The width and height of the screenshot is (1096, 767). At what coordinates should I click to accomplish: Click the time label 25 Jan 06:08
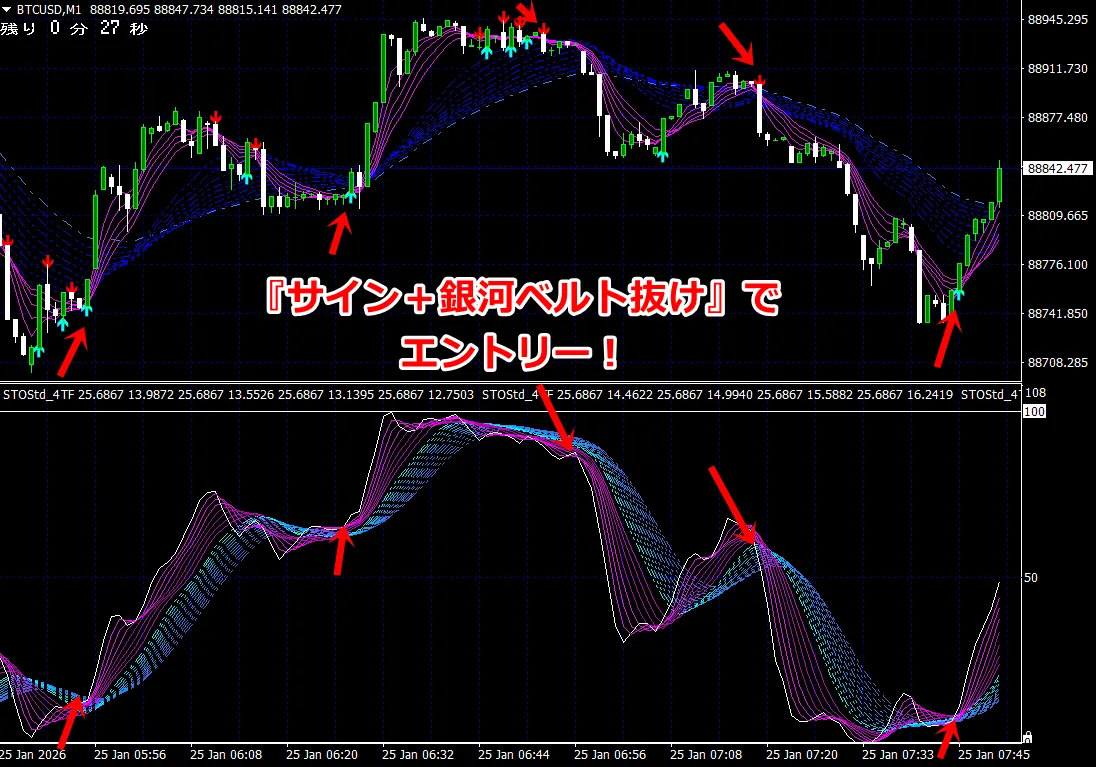point(226,754)
